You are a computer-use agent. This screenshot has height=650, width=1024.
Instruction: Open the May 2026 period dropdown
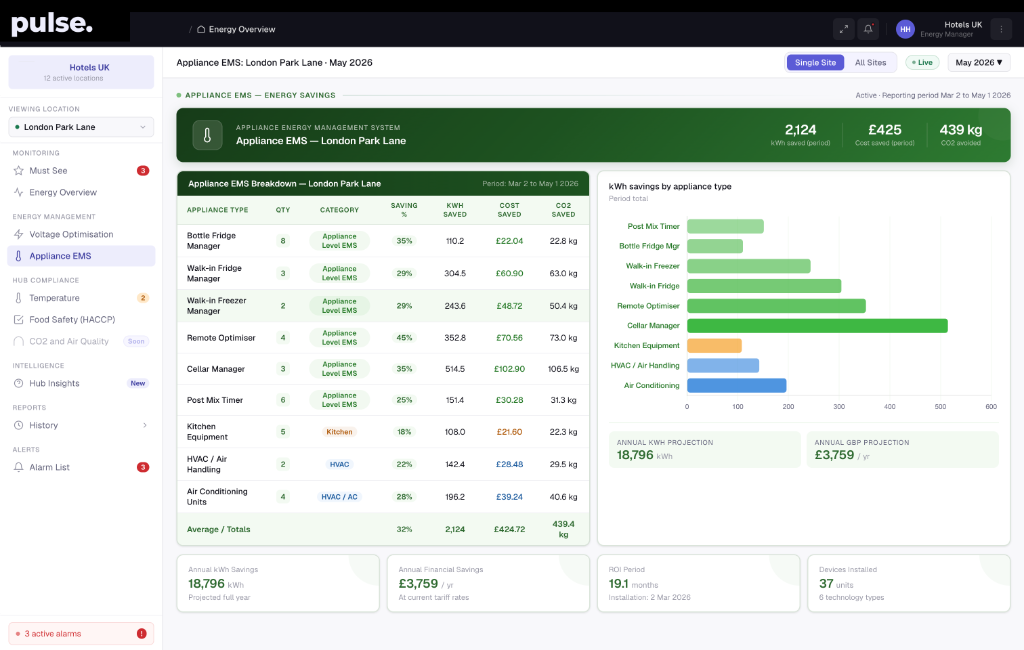[x=978, y=63]
